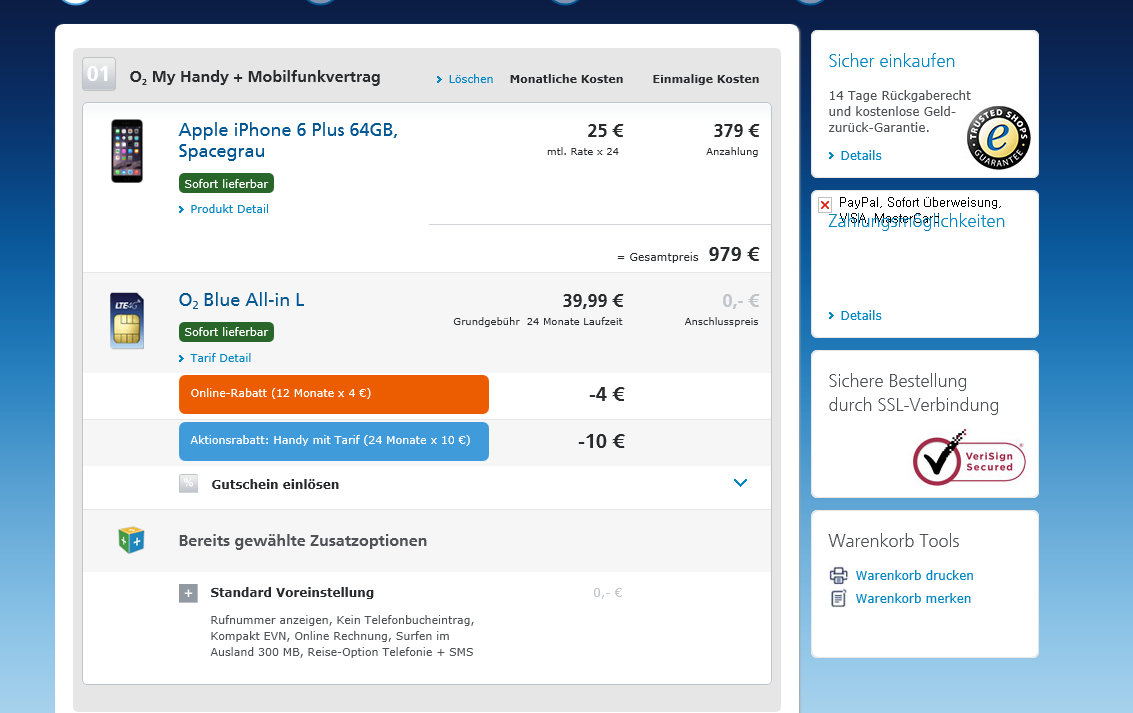Click the Warenkorb Tools heading
This screenshot has width=1133, height=713.
pyautogui.click(x=894, y=541)
